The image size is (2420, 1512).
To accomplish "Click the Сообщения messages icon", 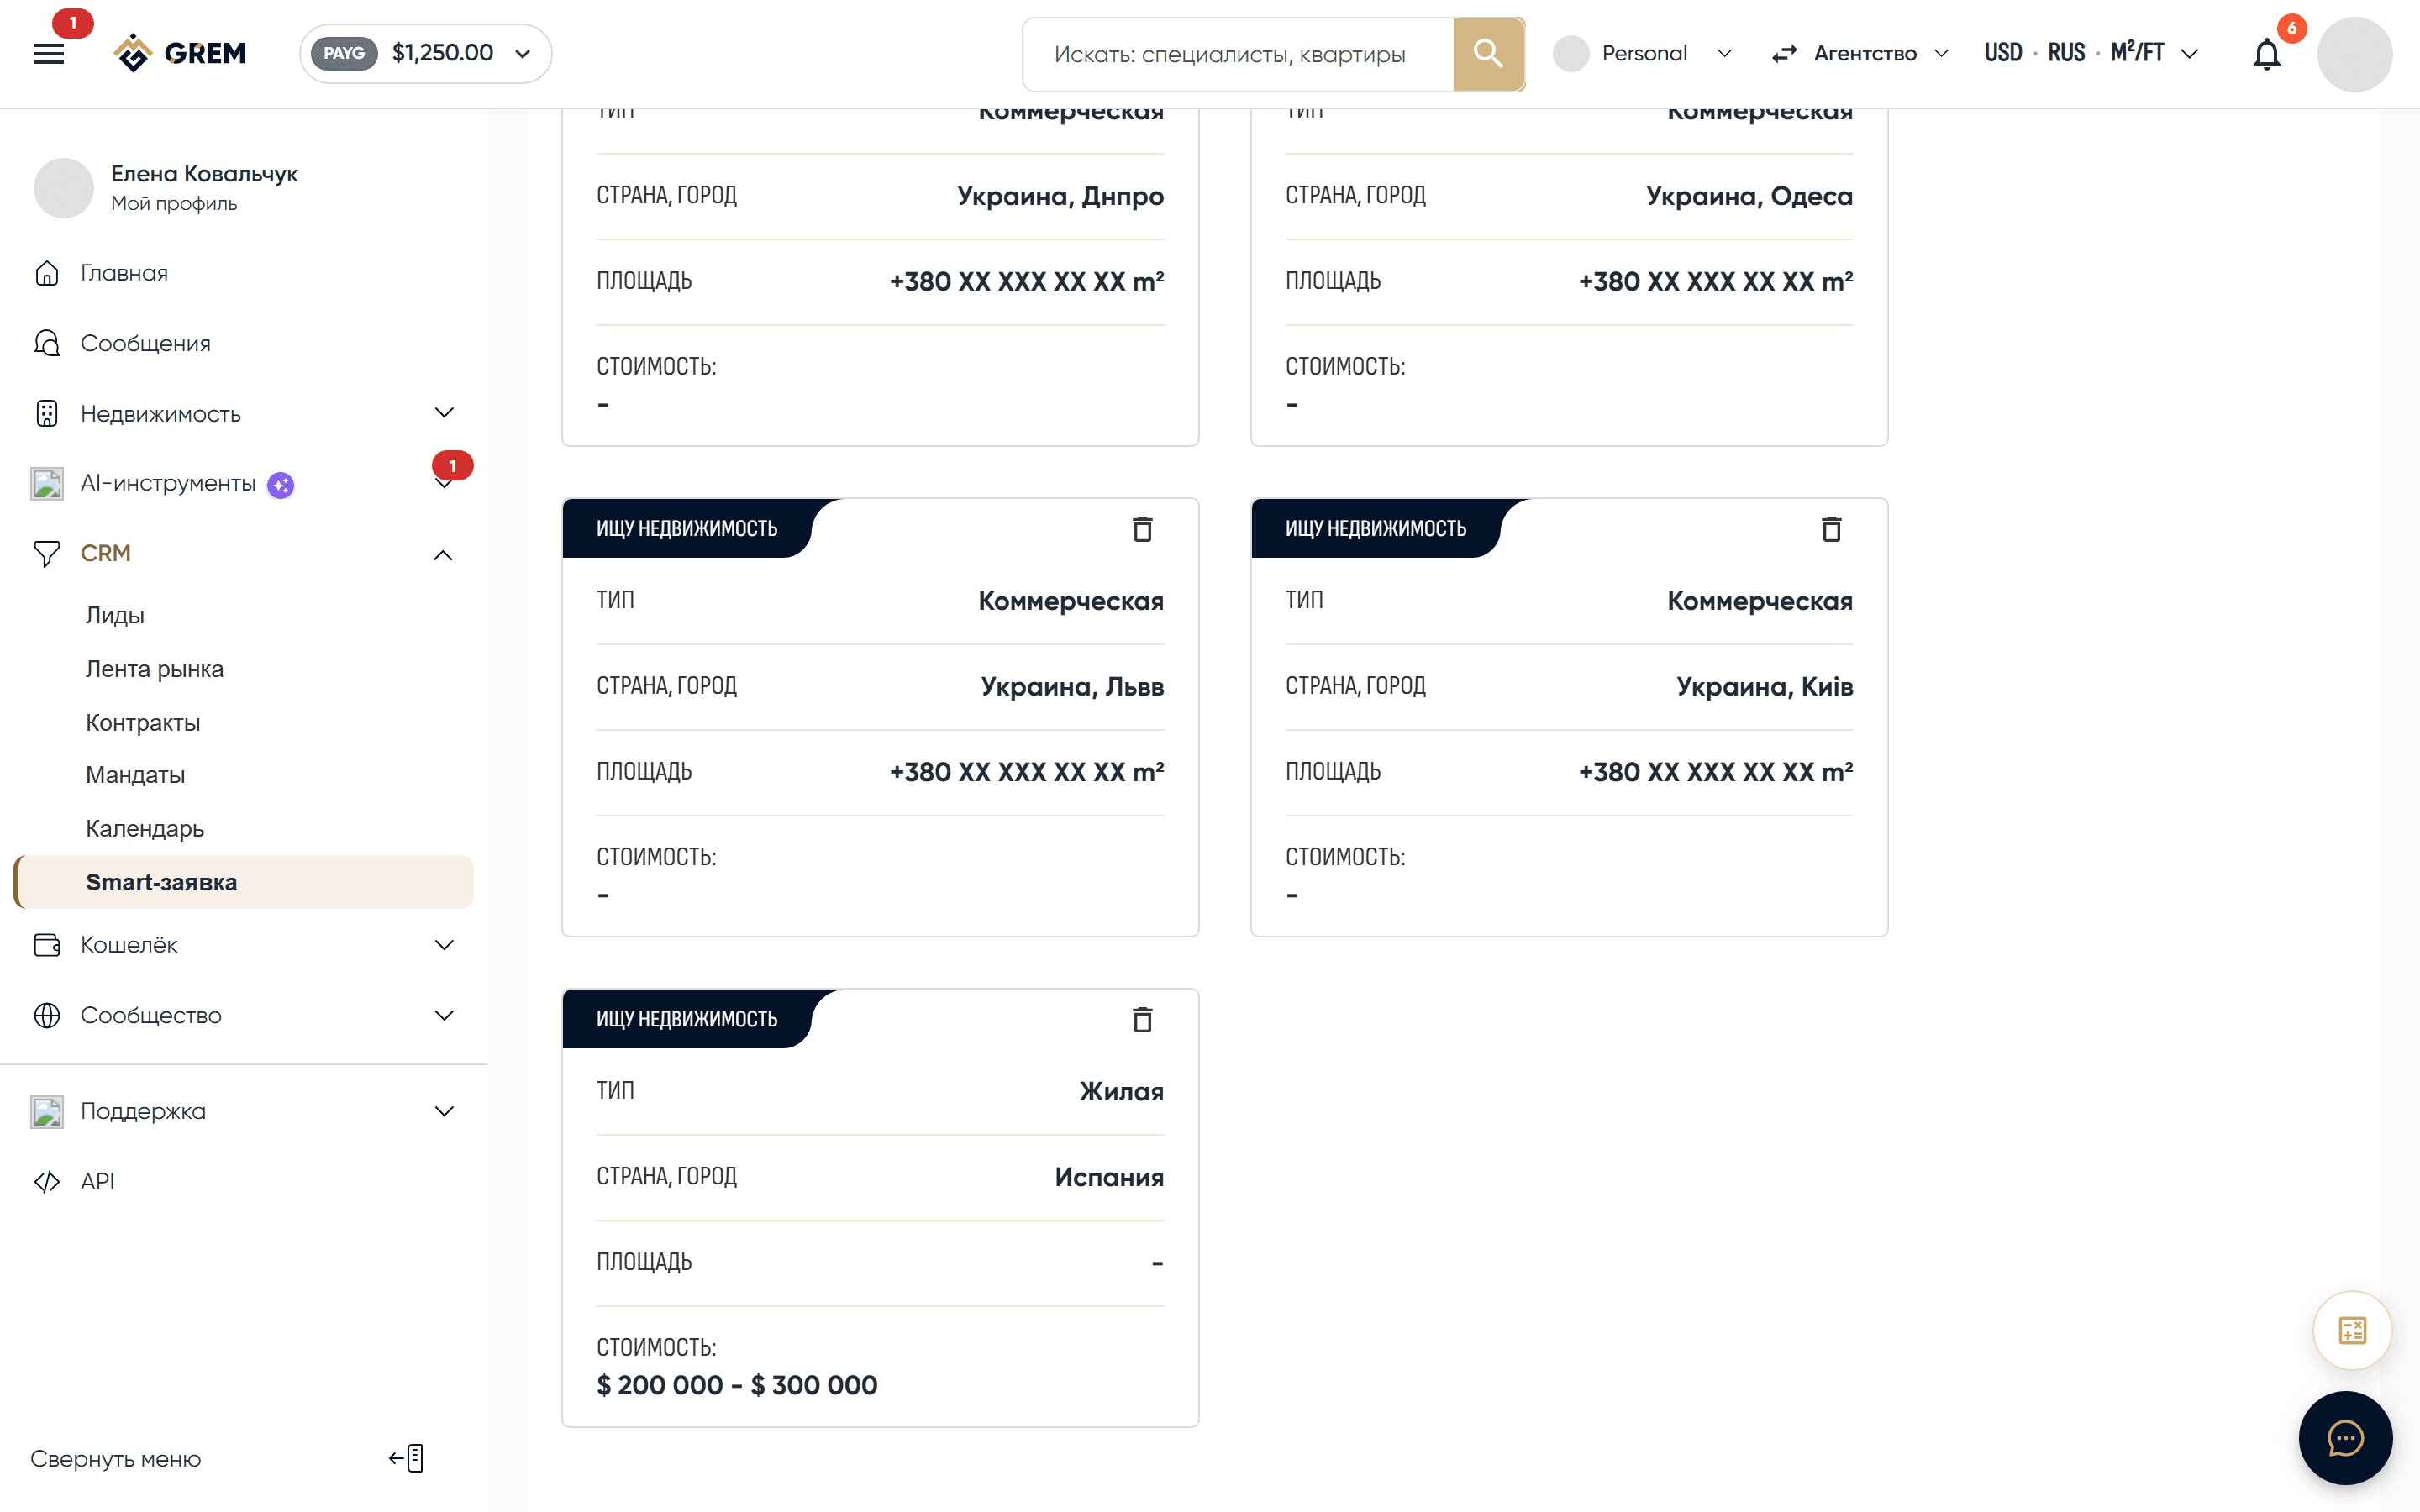I will pyautogui.click(x=47, y=343).
